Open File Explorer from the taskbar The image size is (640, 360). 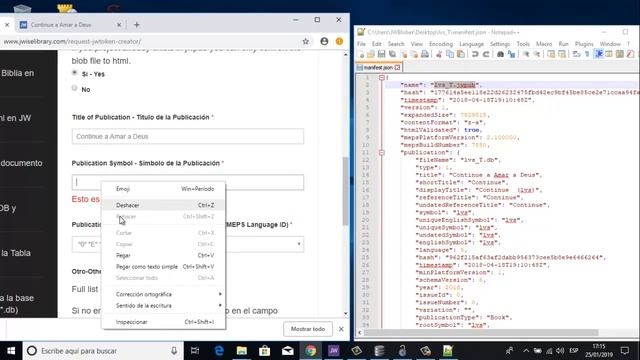(242, 351)
